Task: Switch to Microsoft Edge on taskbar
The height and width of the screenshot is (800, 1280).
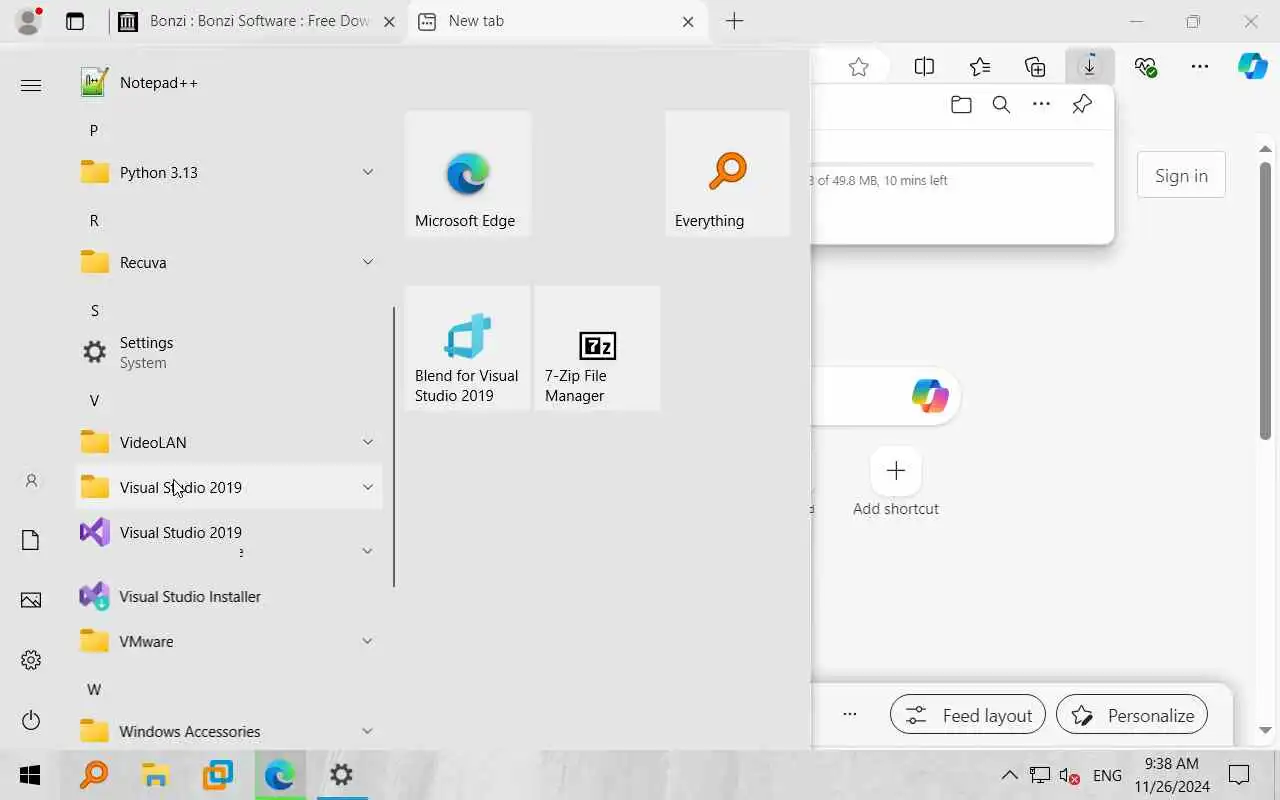Action: 279,775
